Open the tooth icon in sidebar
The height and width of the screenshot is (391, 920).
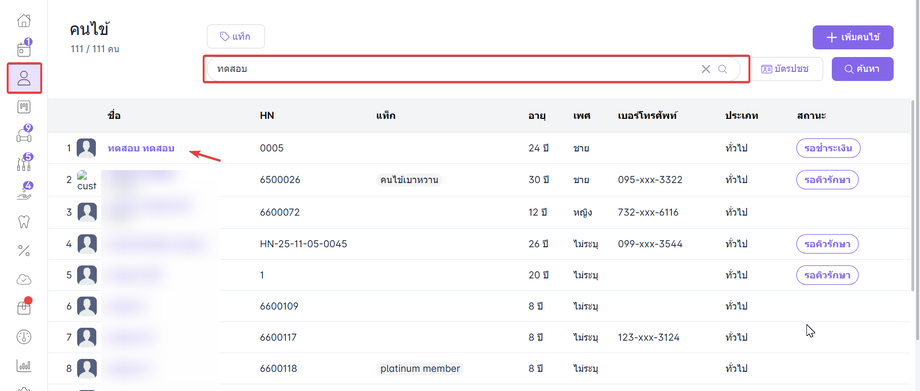coord(23,222)
